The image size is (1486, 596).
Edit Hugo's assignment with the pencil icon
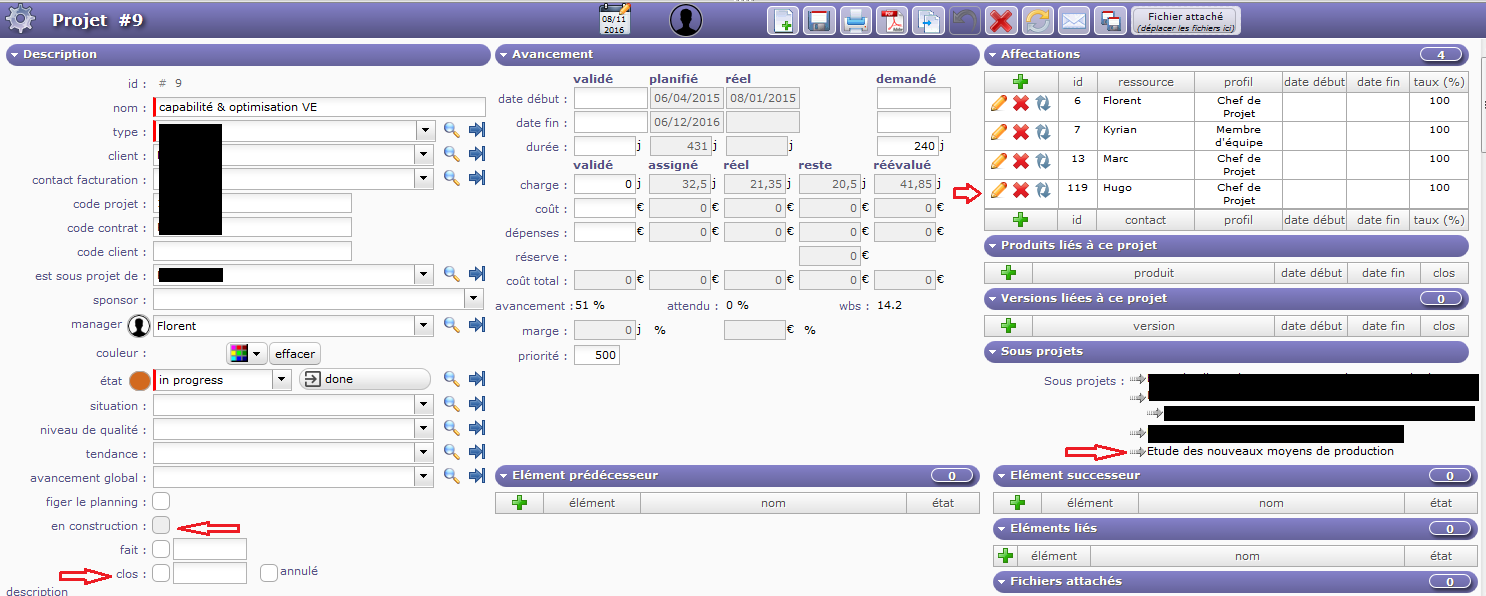point(998,190)
